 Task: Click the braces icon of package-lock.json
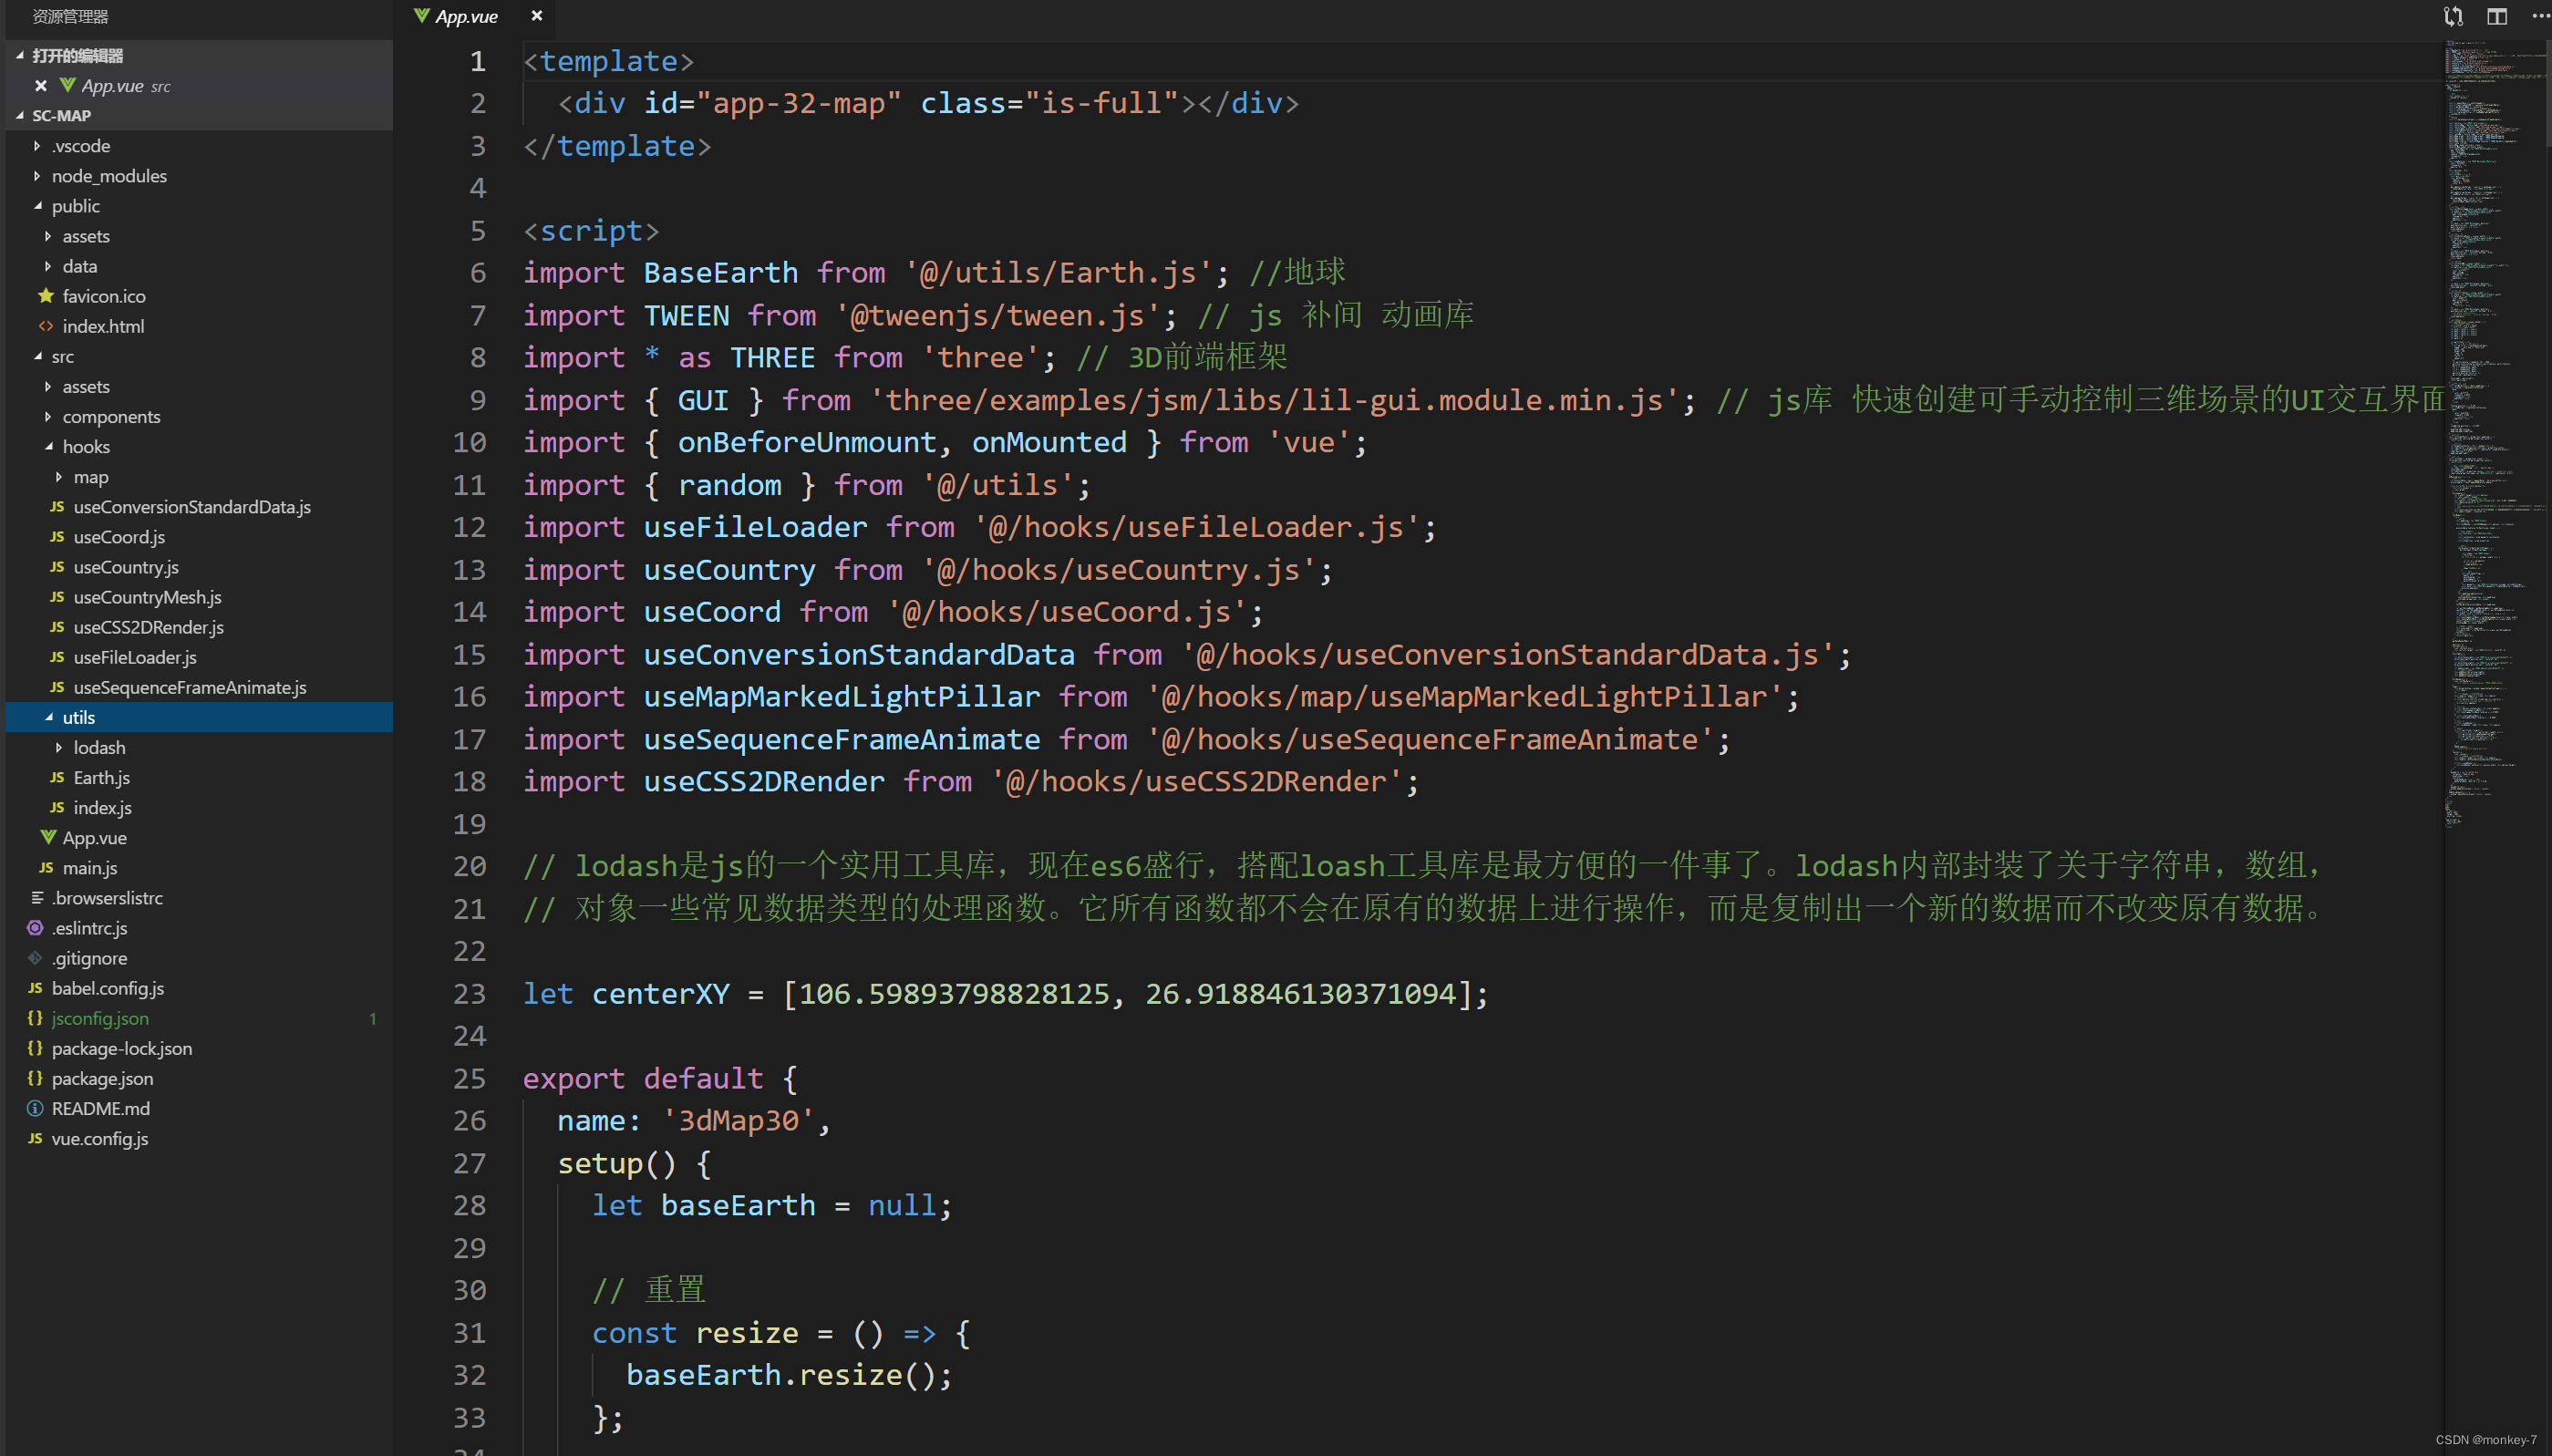(35, 1048)
